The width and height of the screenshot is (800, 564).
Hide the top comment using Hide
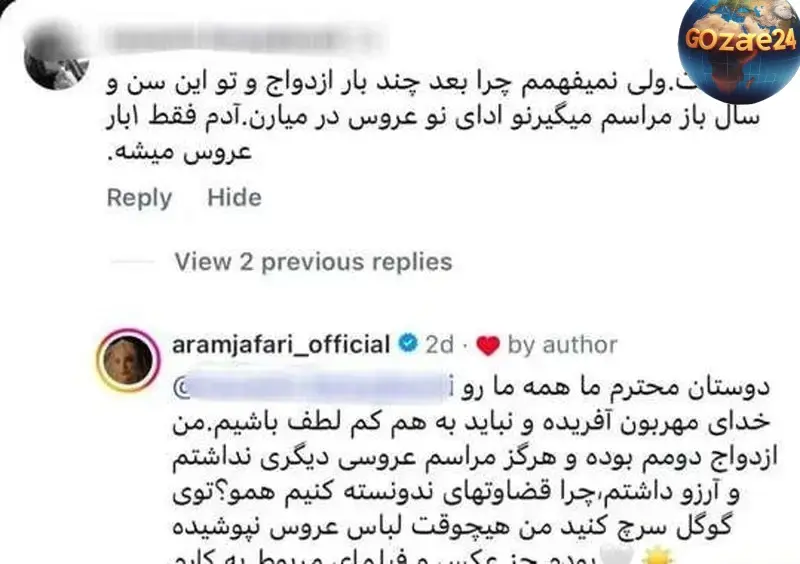coord(234,197)
